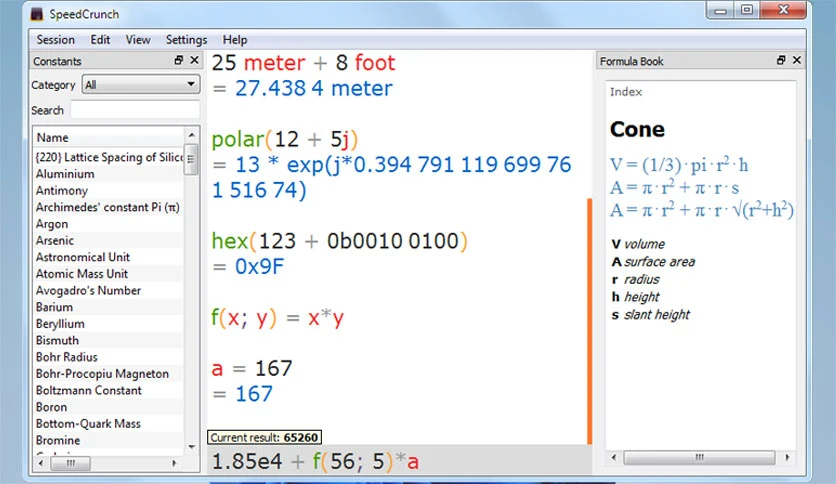Focus the constants Search field
Screen dimensions: 836x484
pyautogui.click(x=135, y=110)
